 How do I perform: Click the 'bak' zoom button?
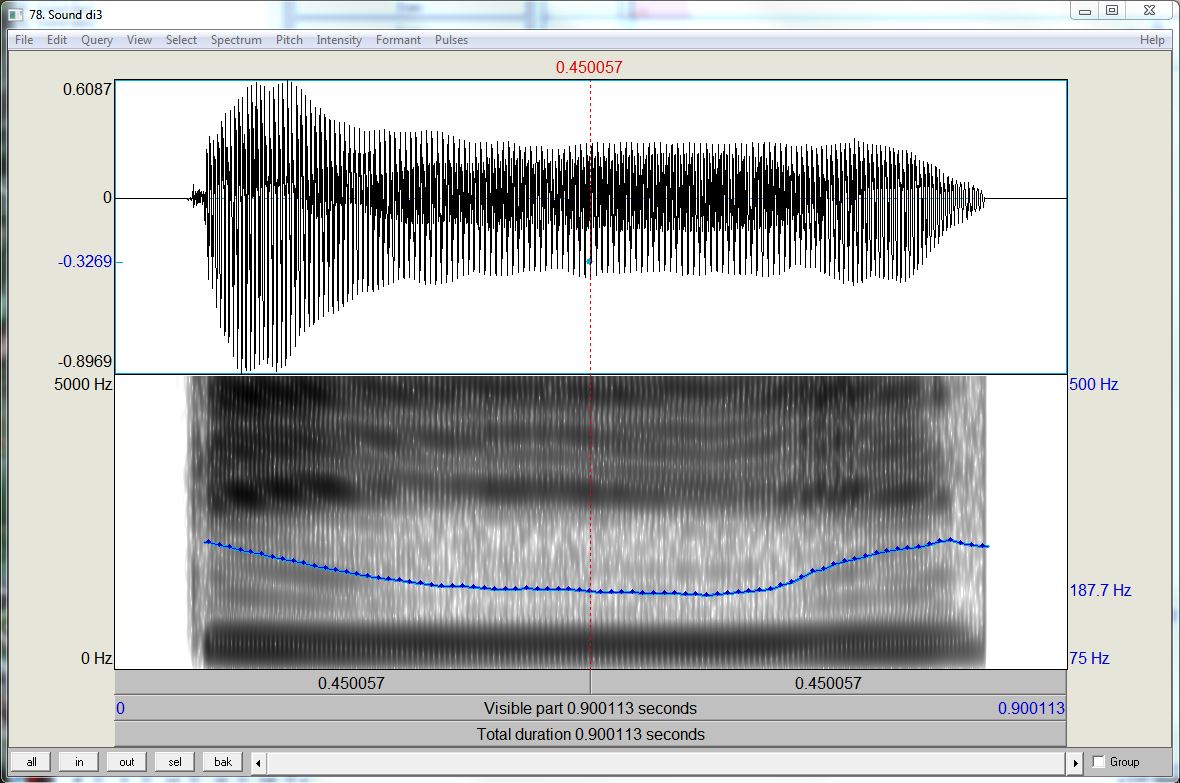coord(223,762)
